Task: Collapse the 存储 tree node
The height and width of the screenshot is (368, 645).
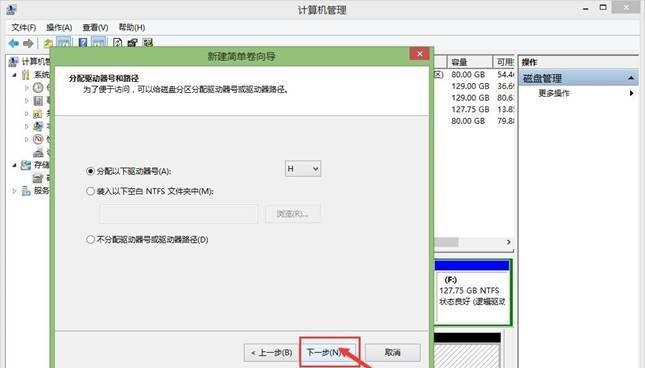Action: (x=15, y=165)
